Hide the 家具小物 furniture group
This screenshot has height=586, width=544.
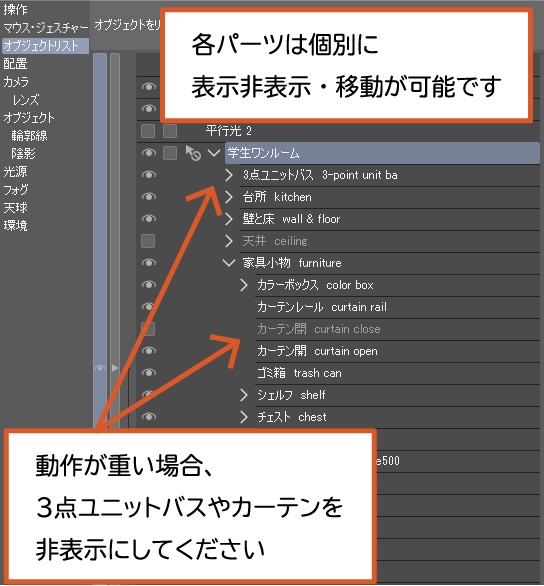[149, 263]
